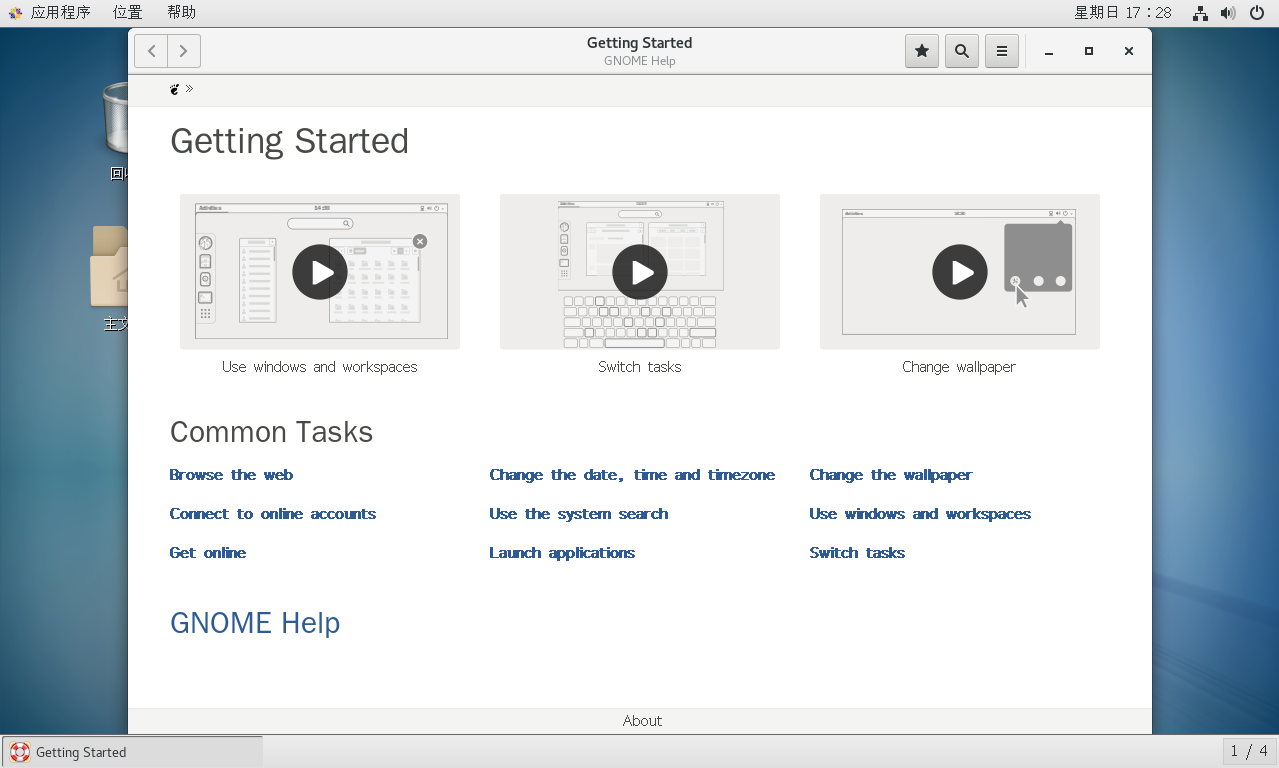Open the 位置 menu in top bar

pyautogui.click(x=127, y=12)
